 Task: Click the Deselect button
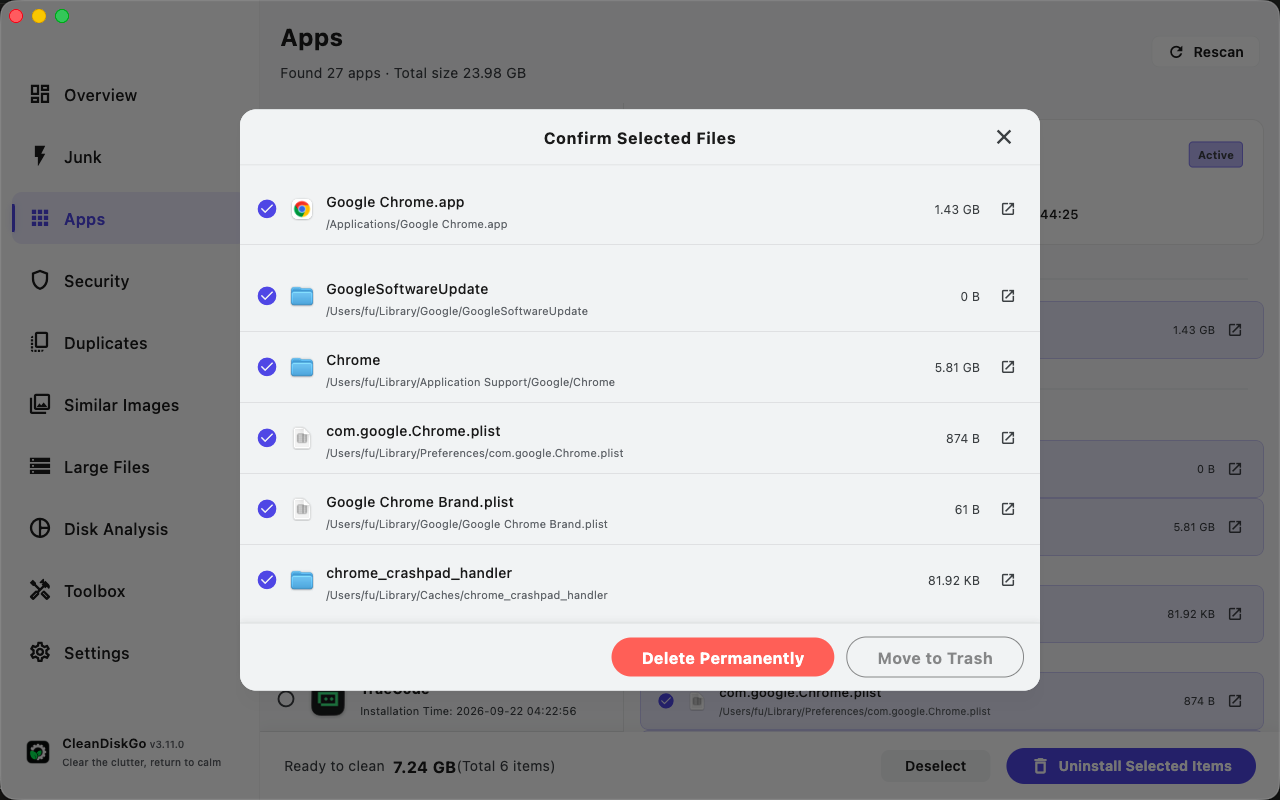[x=936, y=766]
